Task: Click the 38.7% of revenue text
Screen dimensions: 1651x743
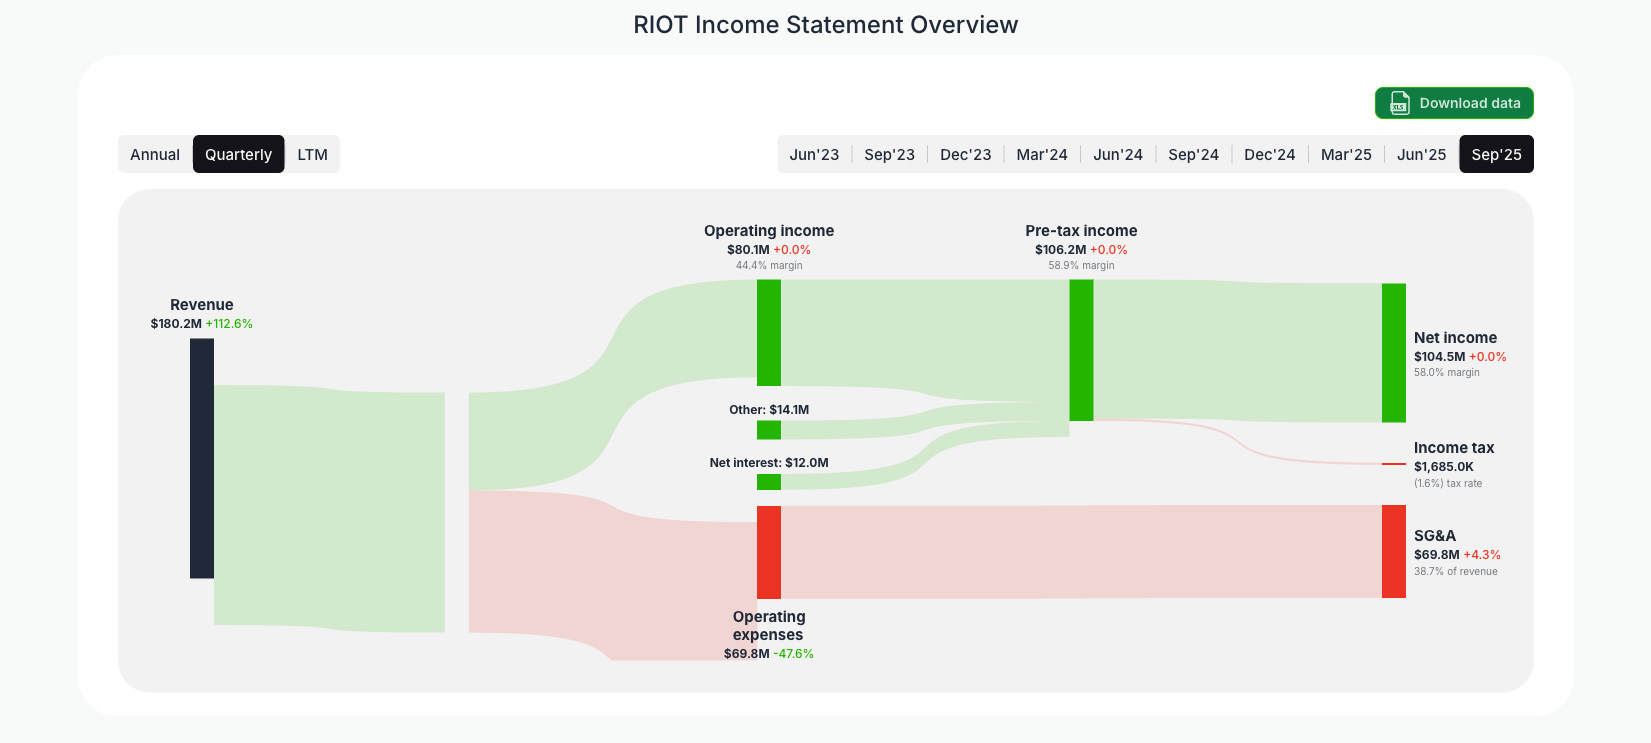Action: (1456, 571)
